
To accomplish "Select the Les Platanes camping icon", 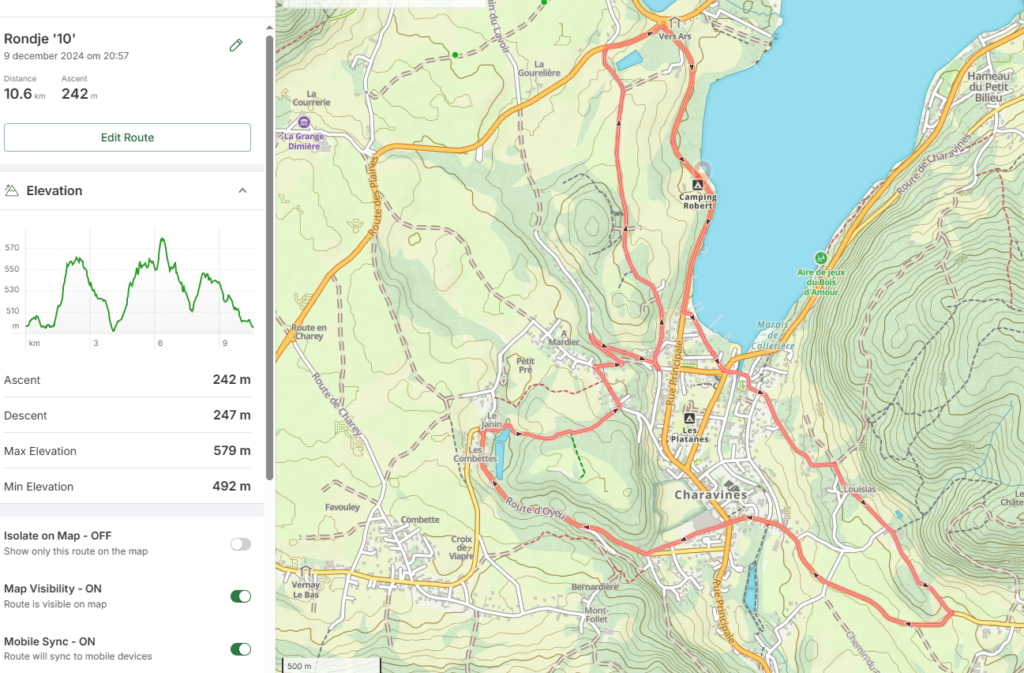I will (688, 418).
